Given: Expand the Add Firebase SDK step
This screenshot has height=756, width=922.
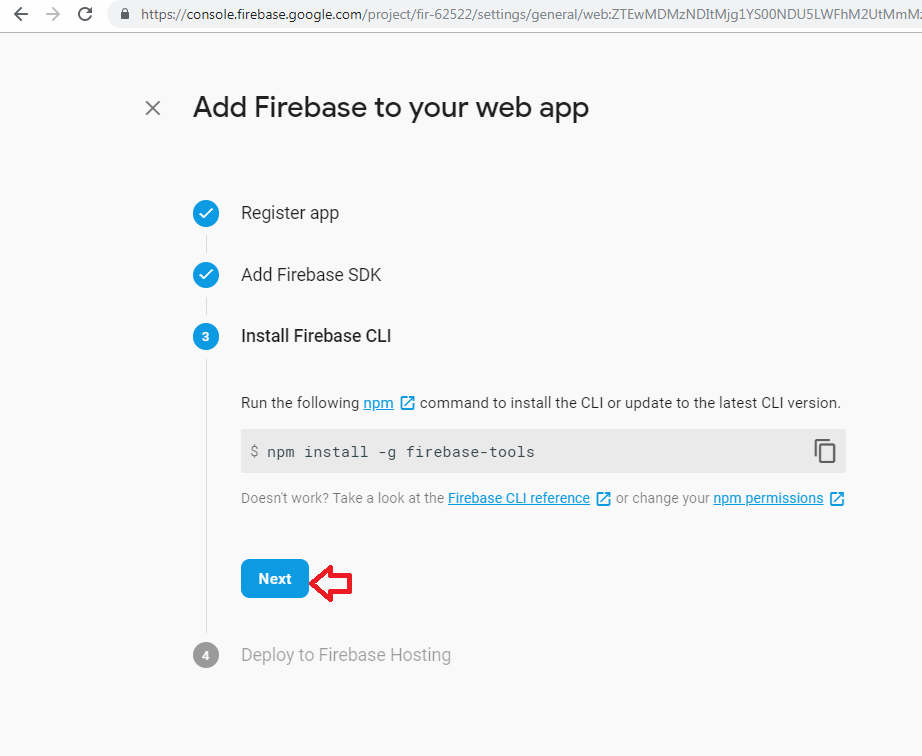Looking at the screenshot, I should tap(311, 275).
